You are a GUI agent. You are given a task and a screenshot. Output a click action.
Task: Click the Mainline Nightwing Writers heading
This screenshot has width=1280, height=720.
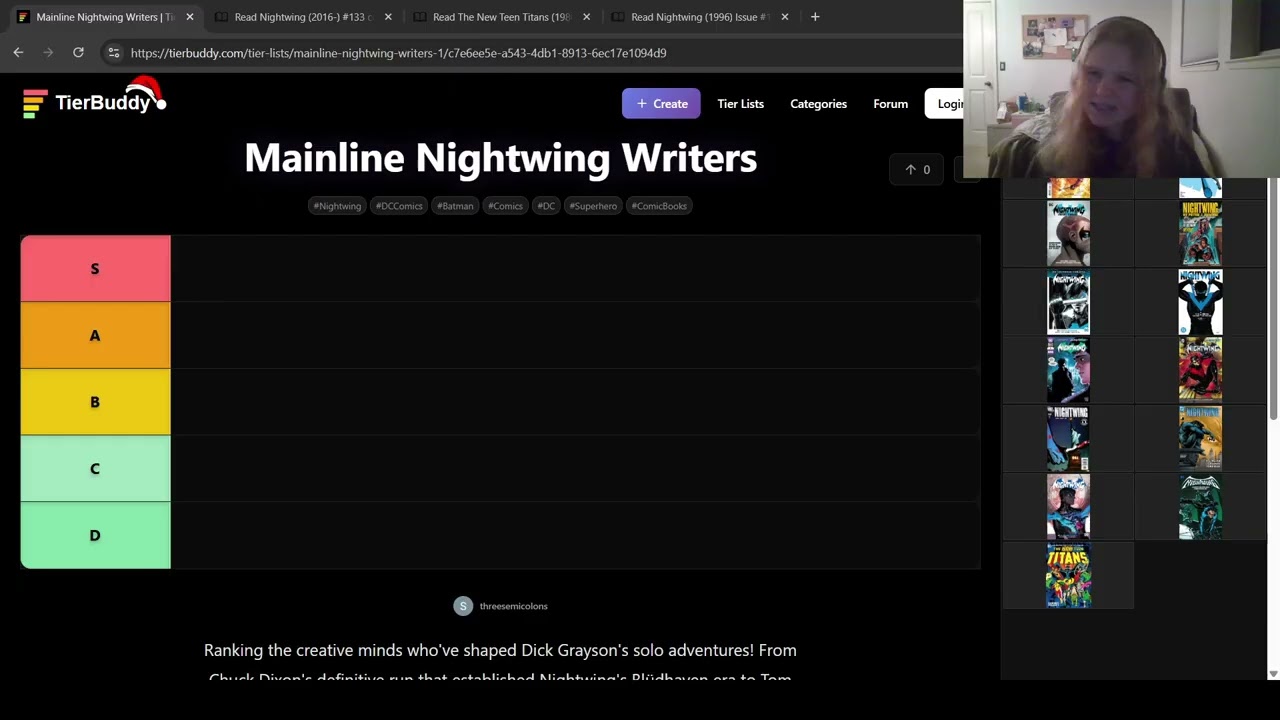pos(500,158)
